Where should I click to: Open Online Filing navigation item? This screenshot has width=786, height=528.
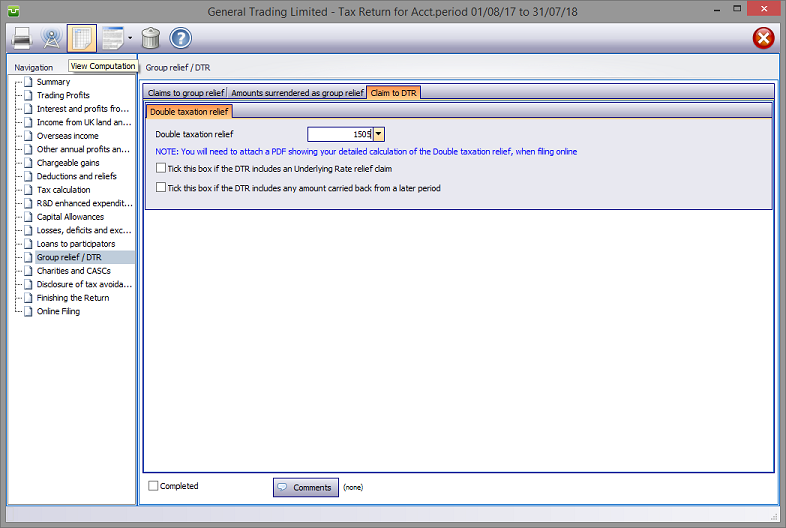pyautogui.click(x=58, y=311)
